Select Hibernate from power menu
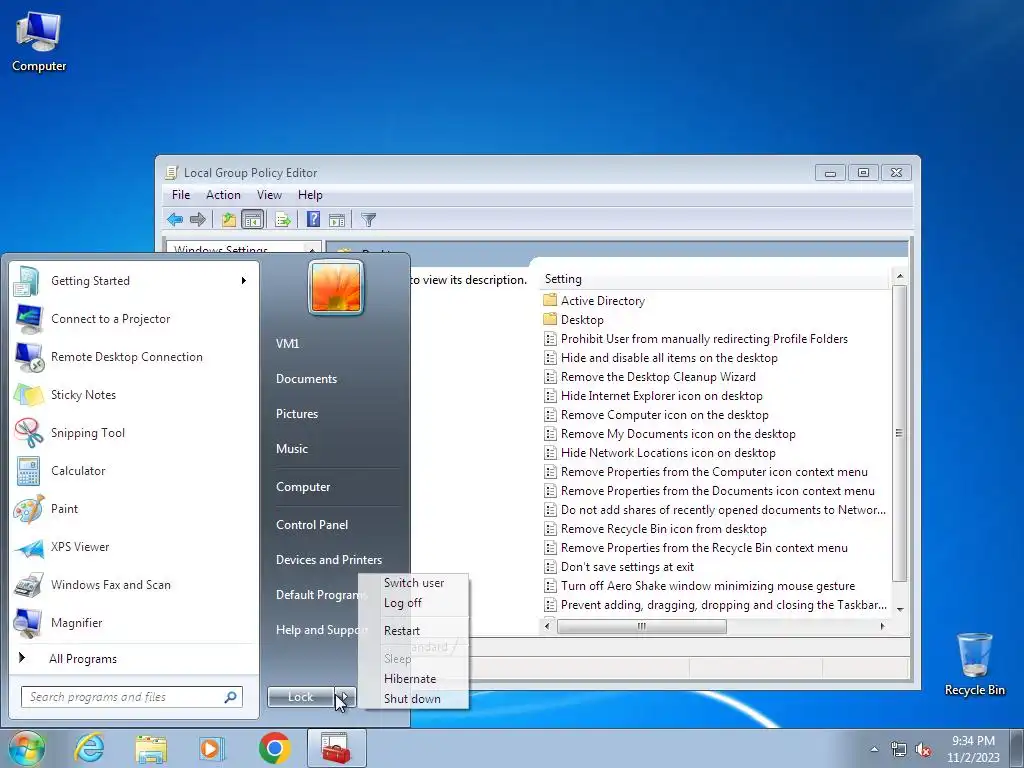This screenshot has height=768, width=1024. [x=414, y=679]
